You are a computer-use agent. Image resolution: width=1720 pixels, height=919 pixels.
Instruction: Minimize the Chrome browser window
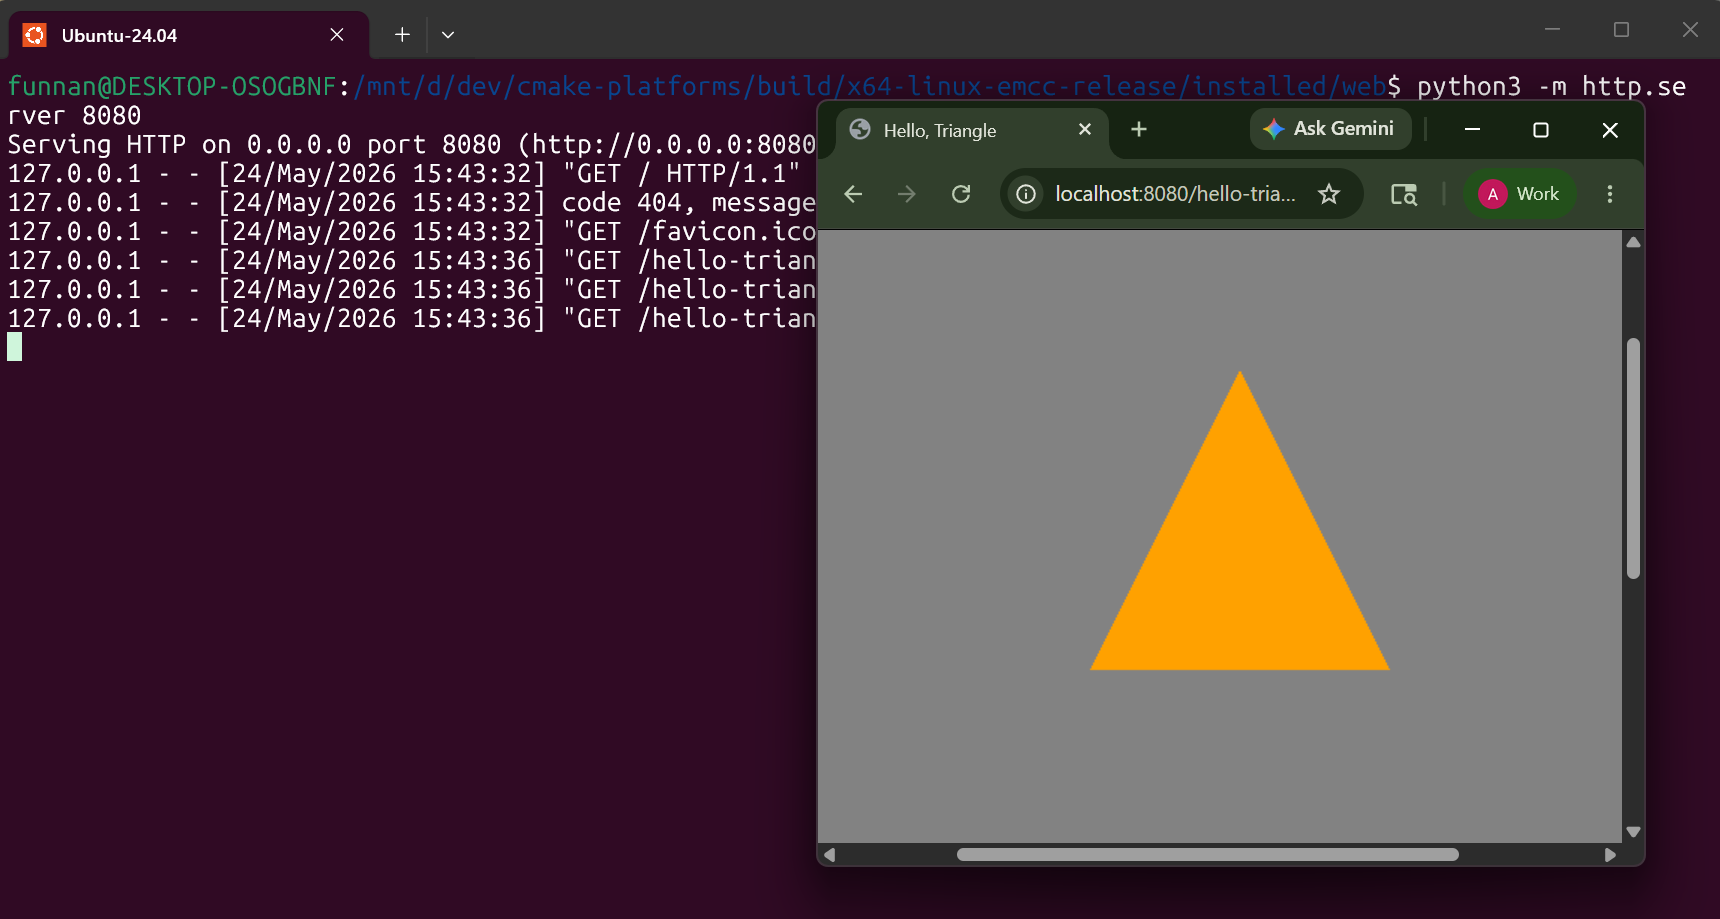[1472, 130]
